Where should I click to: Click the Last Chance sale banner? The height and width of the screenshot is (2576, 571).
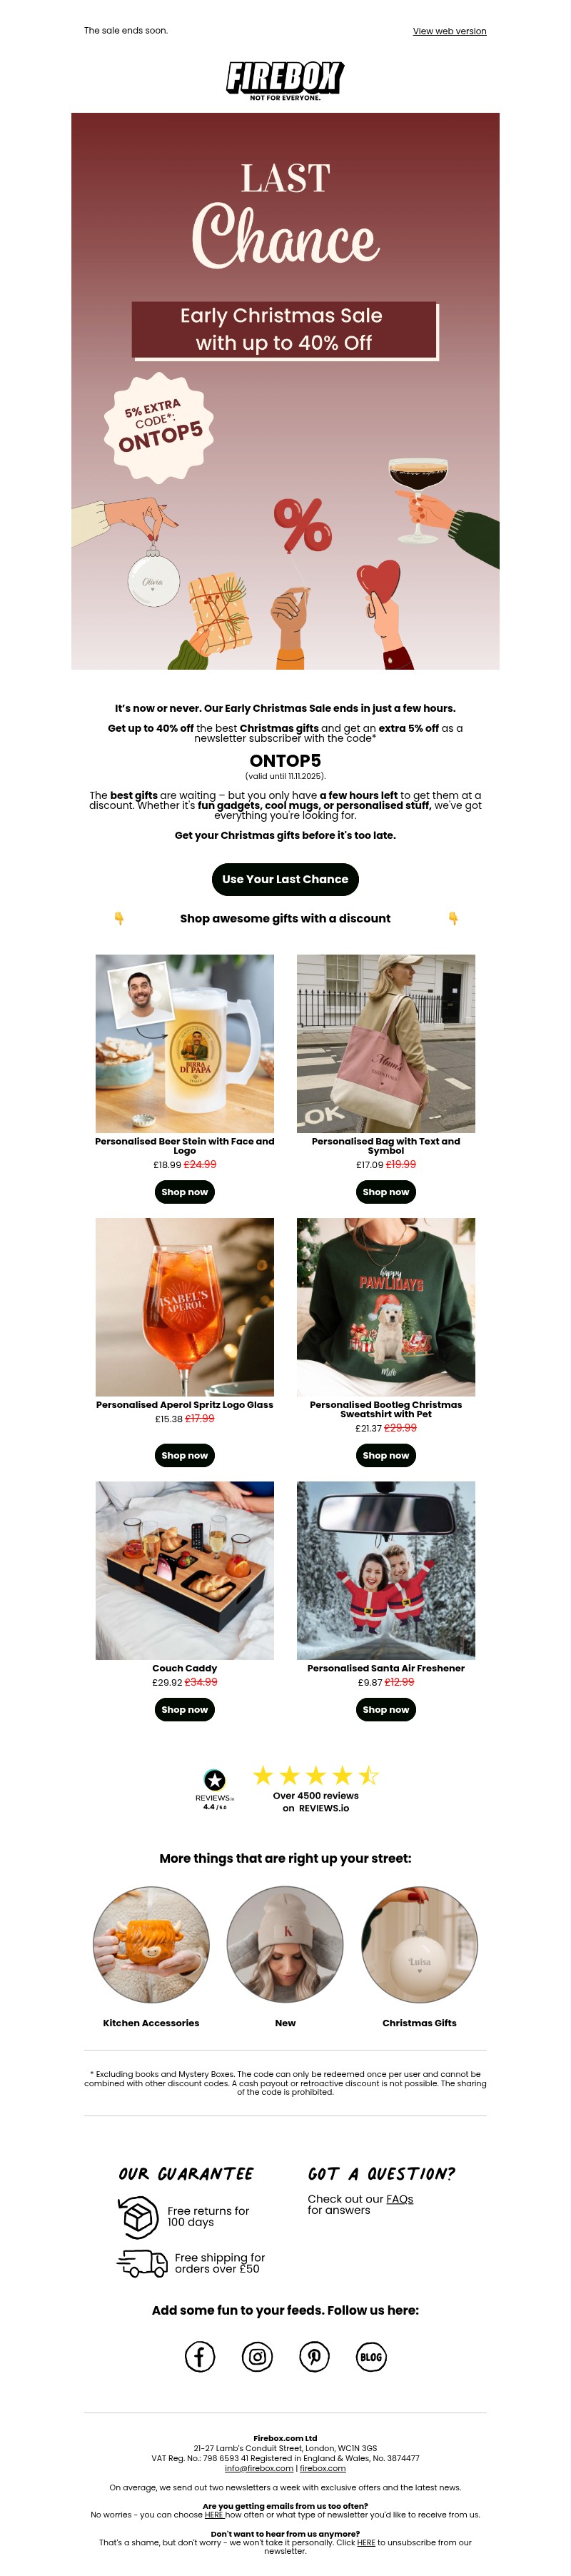pyautogui.click(x=285, y=391)
